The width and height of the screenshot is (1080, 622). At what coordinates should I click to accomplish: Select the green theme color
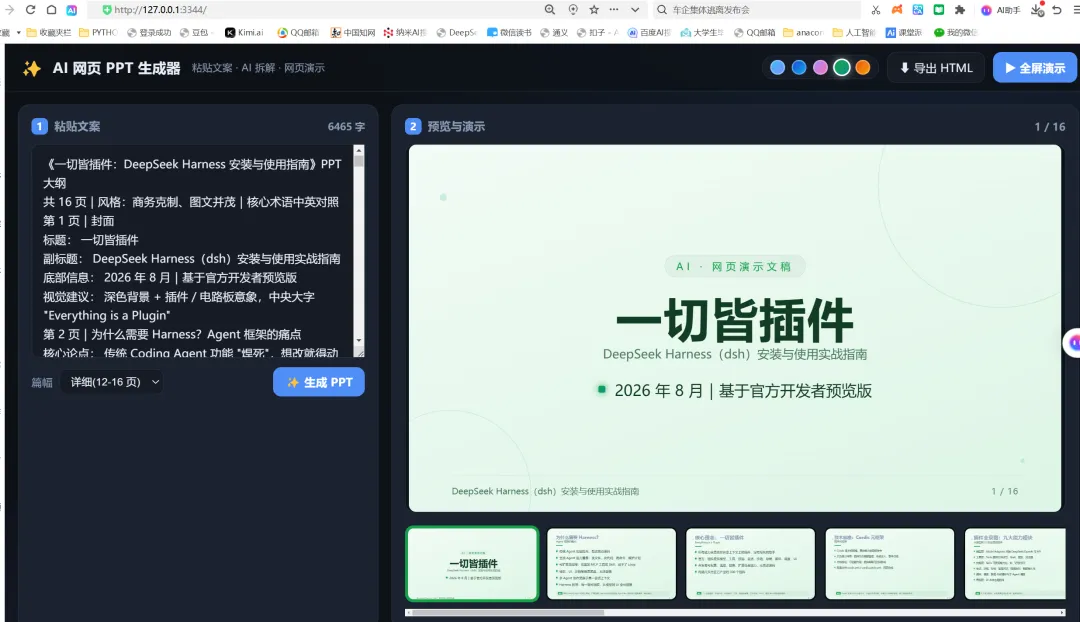[x=842, y=68]
